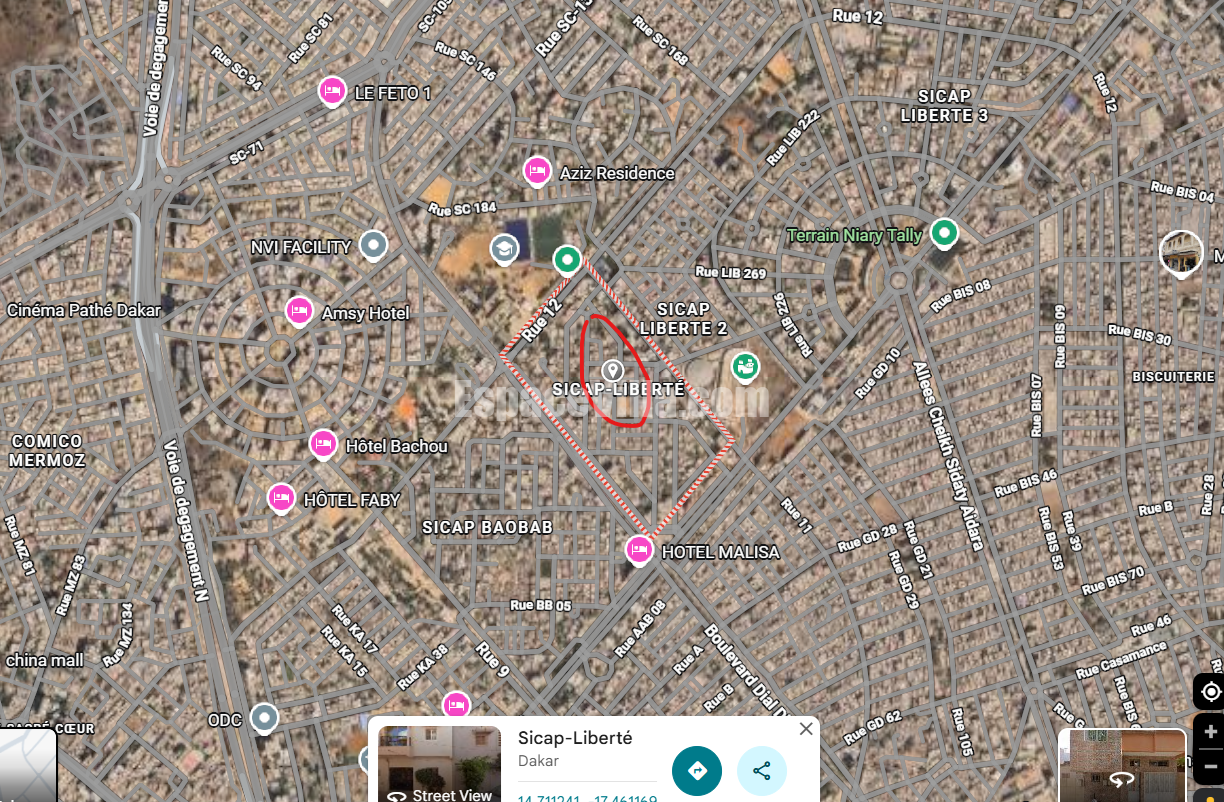1224x802 pixels.
Task: Click the Hôtel Bachou pin icon
Action: (322, 443)
